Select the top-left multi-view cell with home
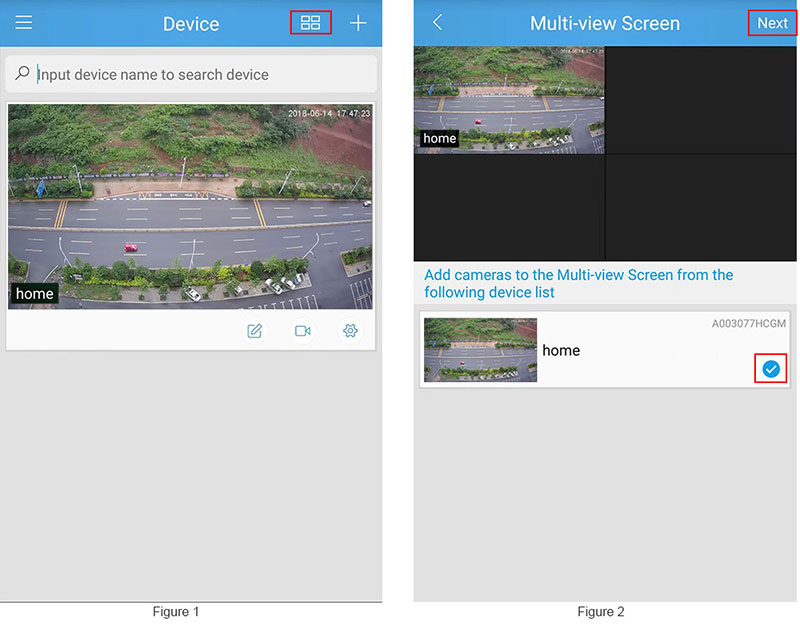 click(x=509, y=100)
